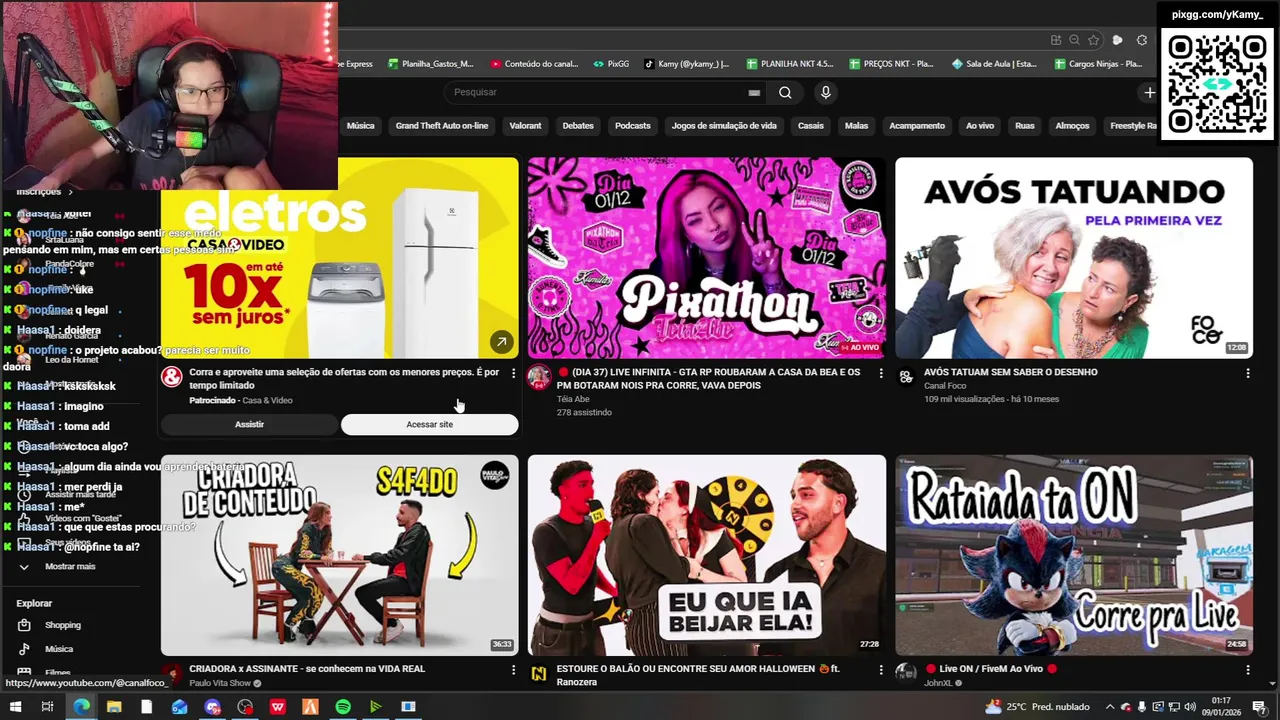1280x720 pixels.
Task: Open PLANILHA NKT 4.5 bookmark
Action: [x=789, y=64]
